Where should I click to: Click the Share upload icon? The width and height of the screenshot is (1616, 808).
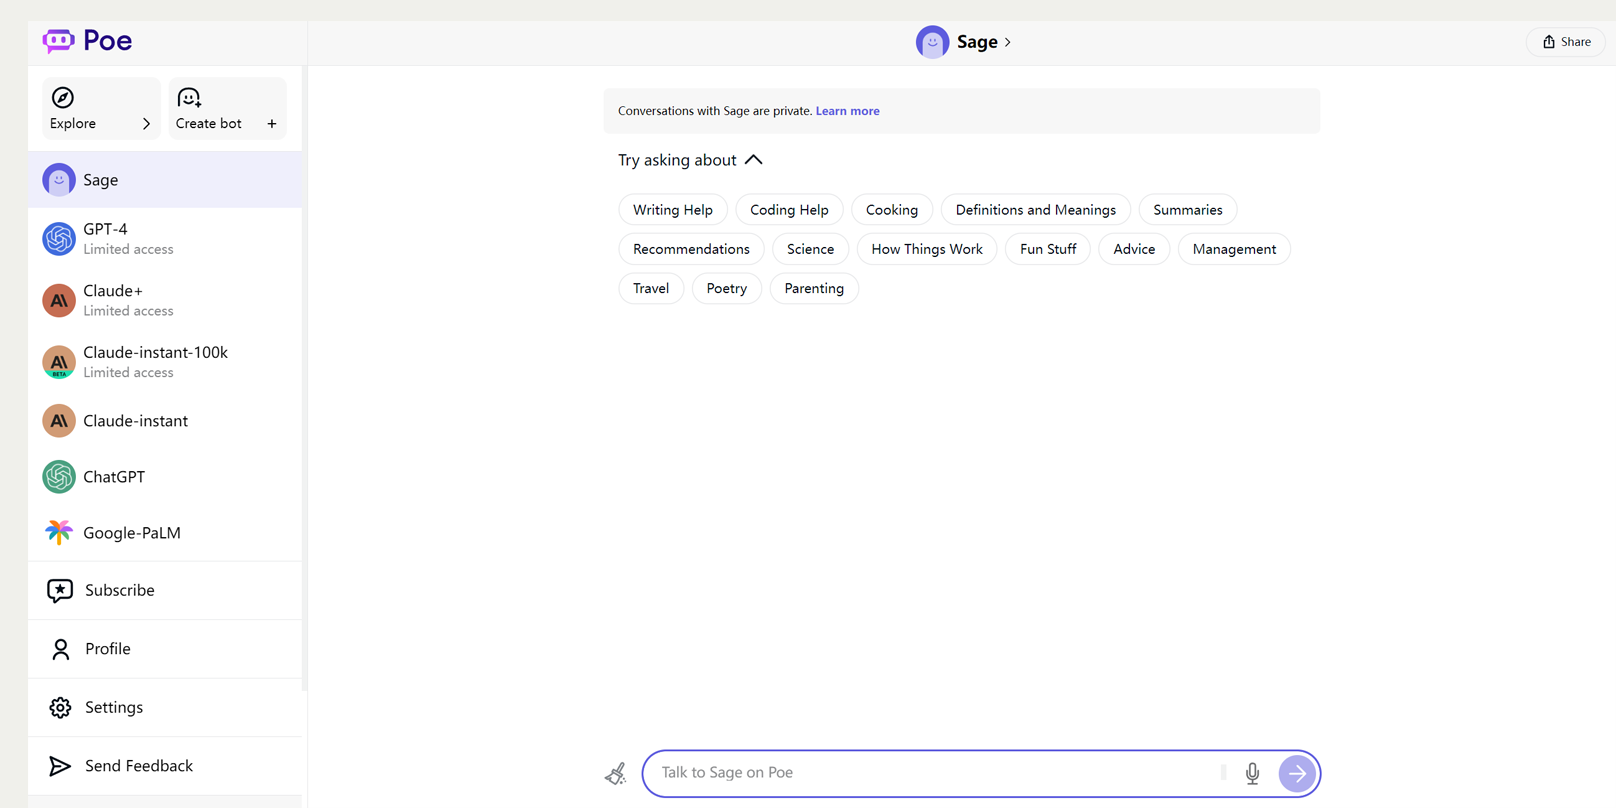(1548, 42)
